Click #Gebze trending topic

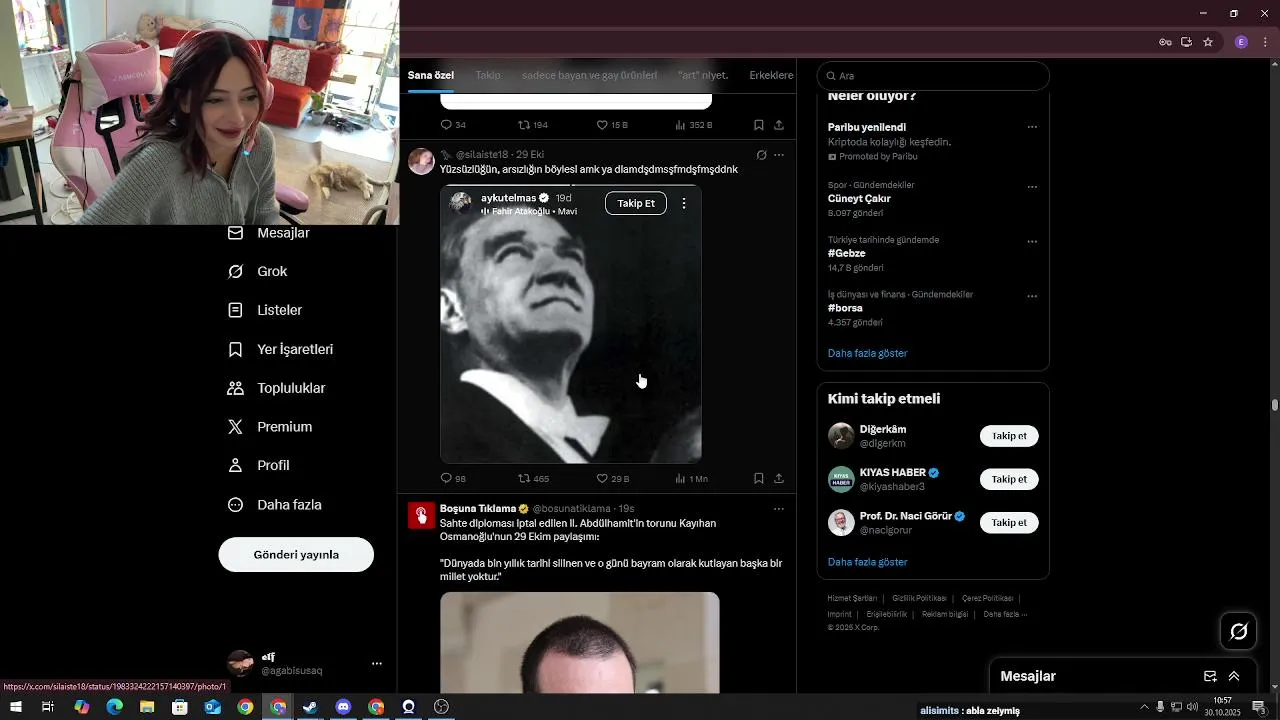point(847,254)
